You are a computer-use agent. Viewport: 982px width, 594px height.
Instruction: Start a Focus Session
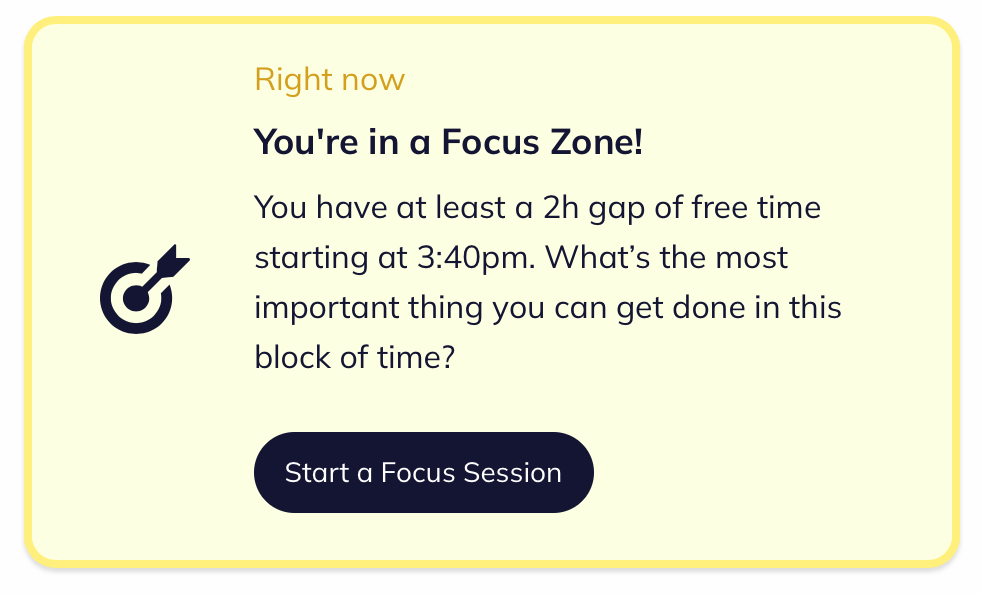pyautogui.click(x=423, y=472)
